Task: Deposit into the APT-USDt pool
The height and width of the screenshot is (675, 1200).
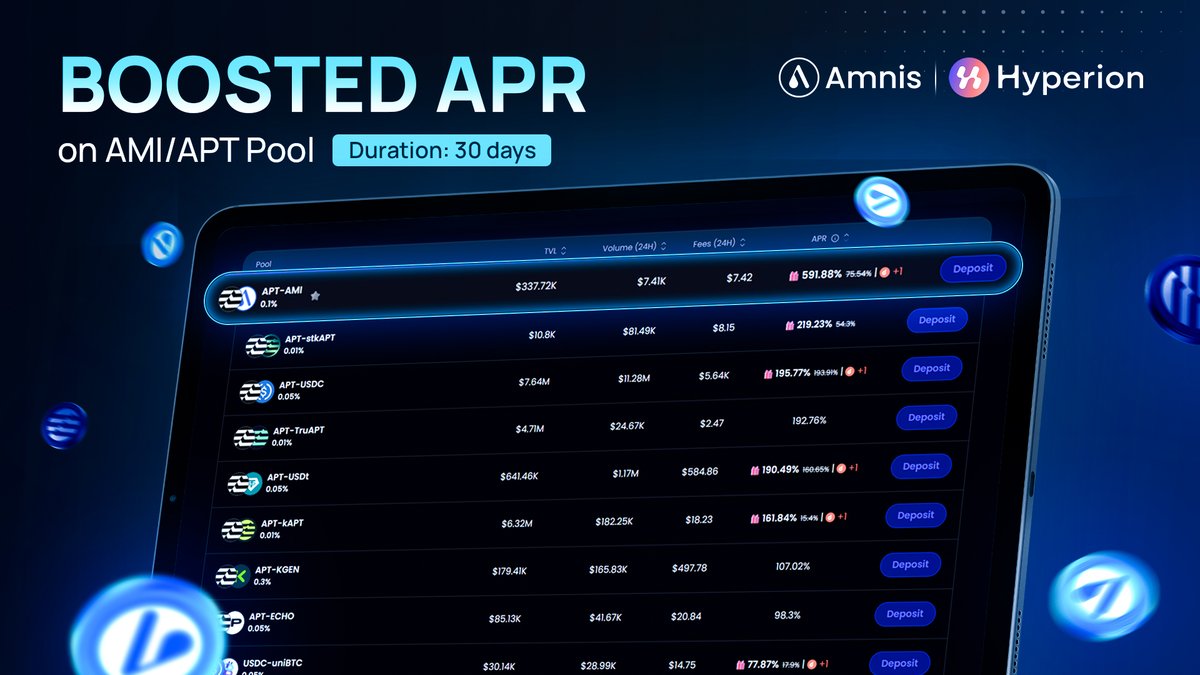Action: coord(921,466)
